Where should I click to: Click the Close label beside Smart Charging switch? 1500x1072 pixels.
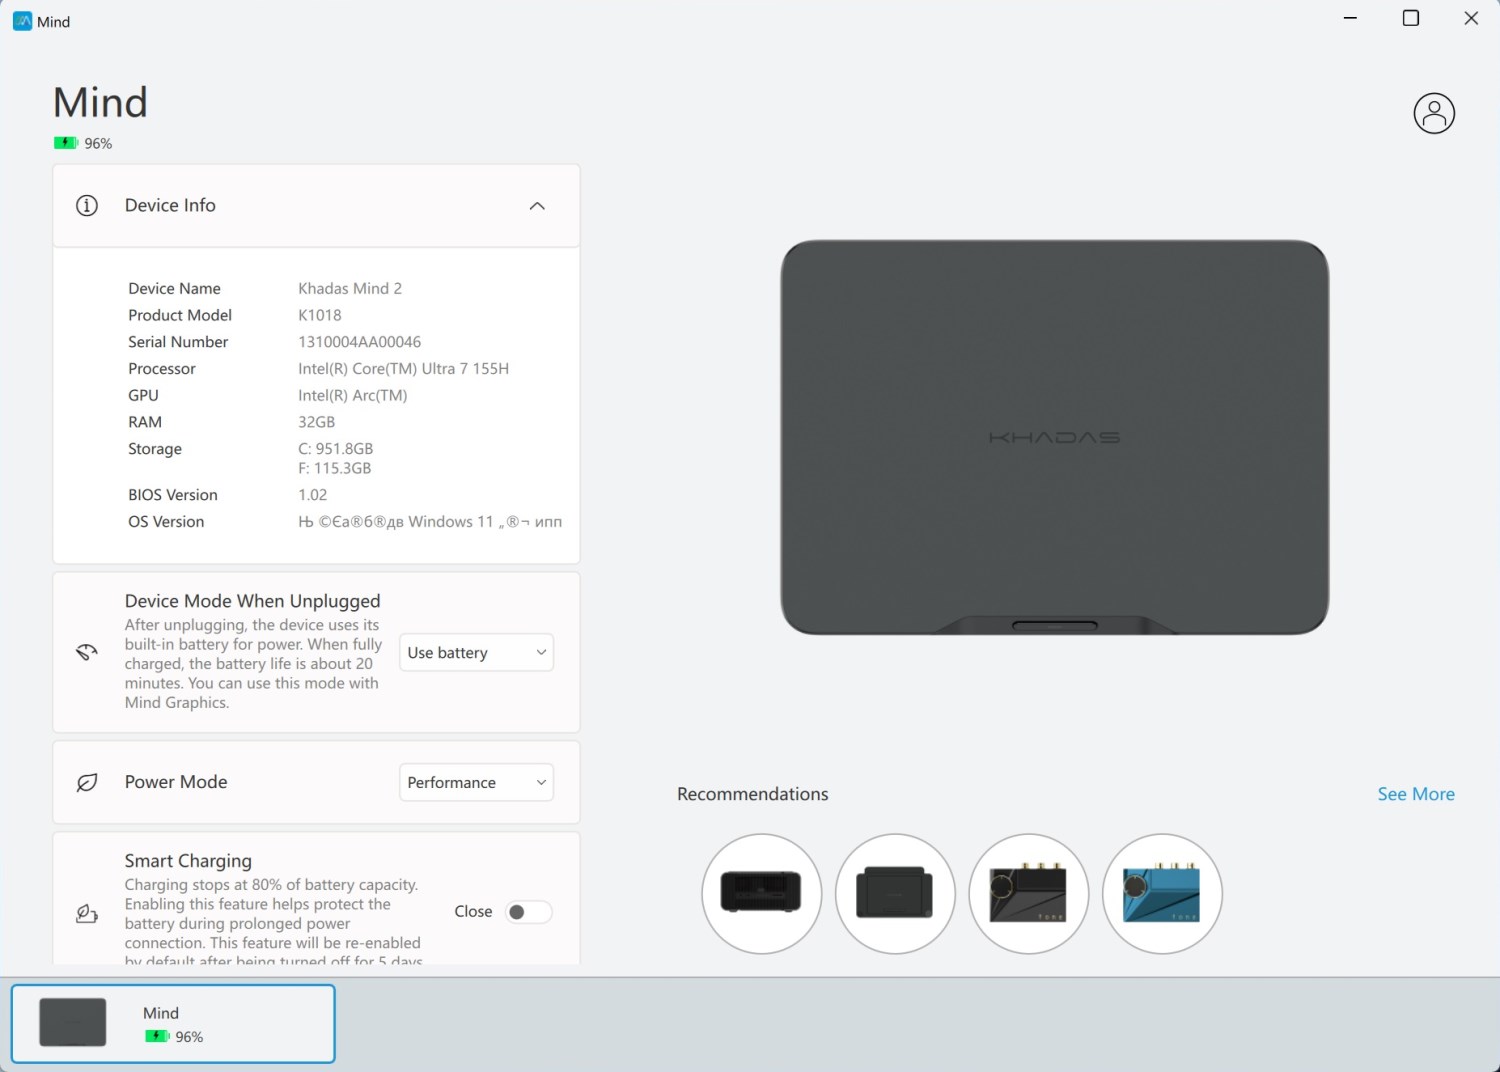[473, 912]
